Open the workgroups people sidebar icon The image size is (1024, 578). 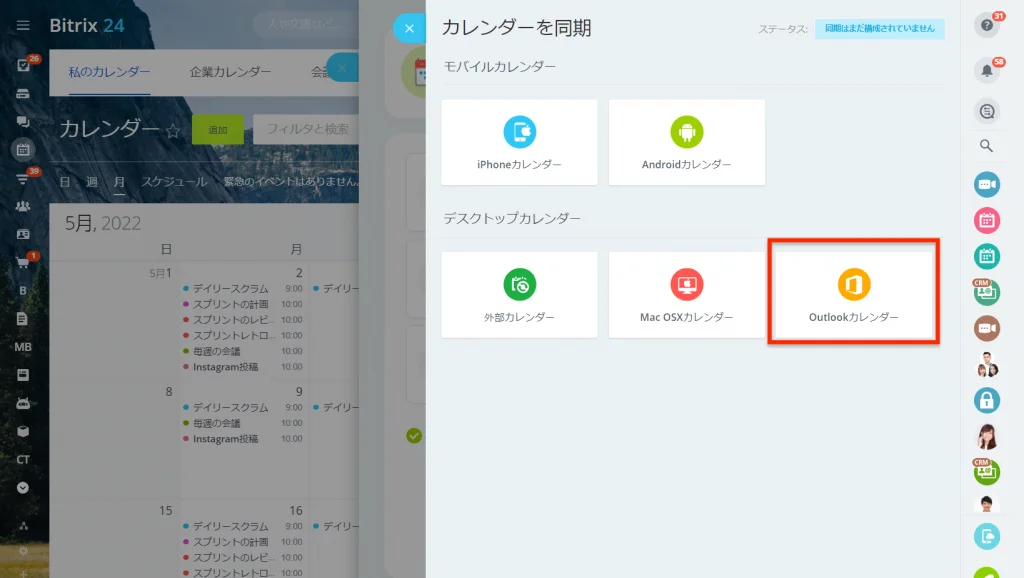[23, 206]
